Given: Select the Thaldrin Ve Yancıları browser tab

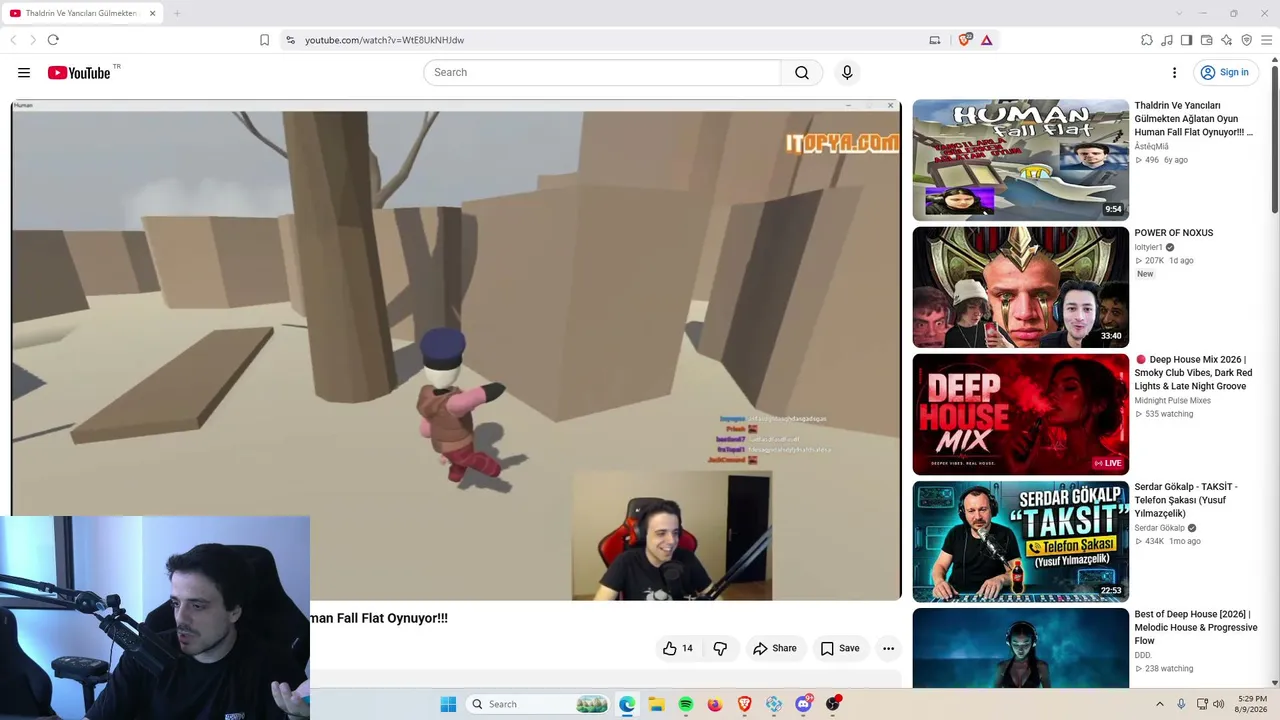Looking at the screenshot, I should pyautogui.click(x=81, y=13).
